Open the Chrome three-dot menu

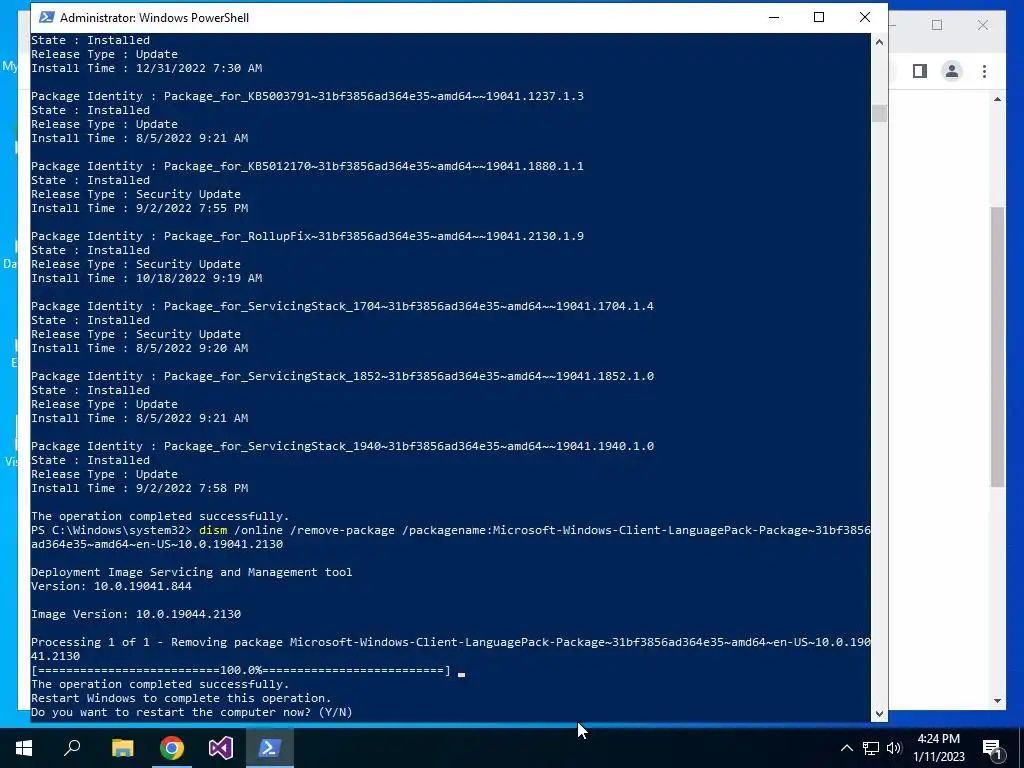tap(984, 71)
